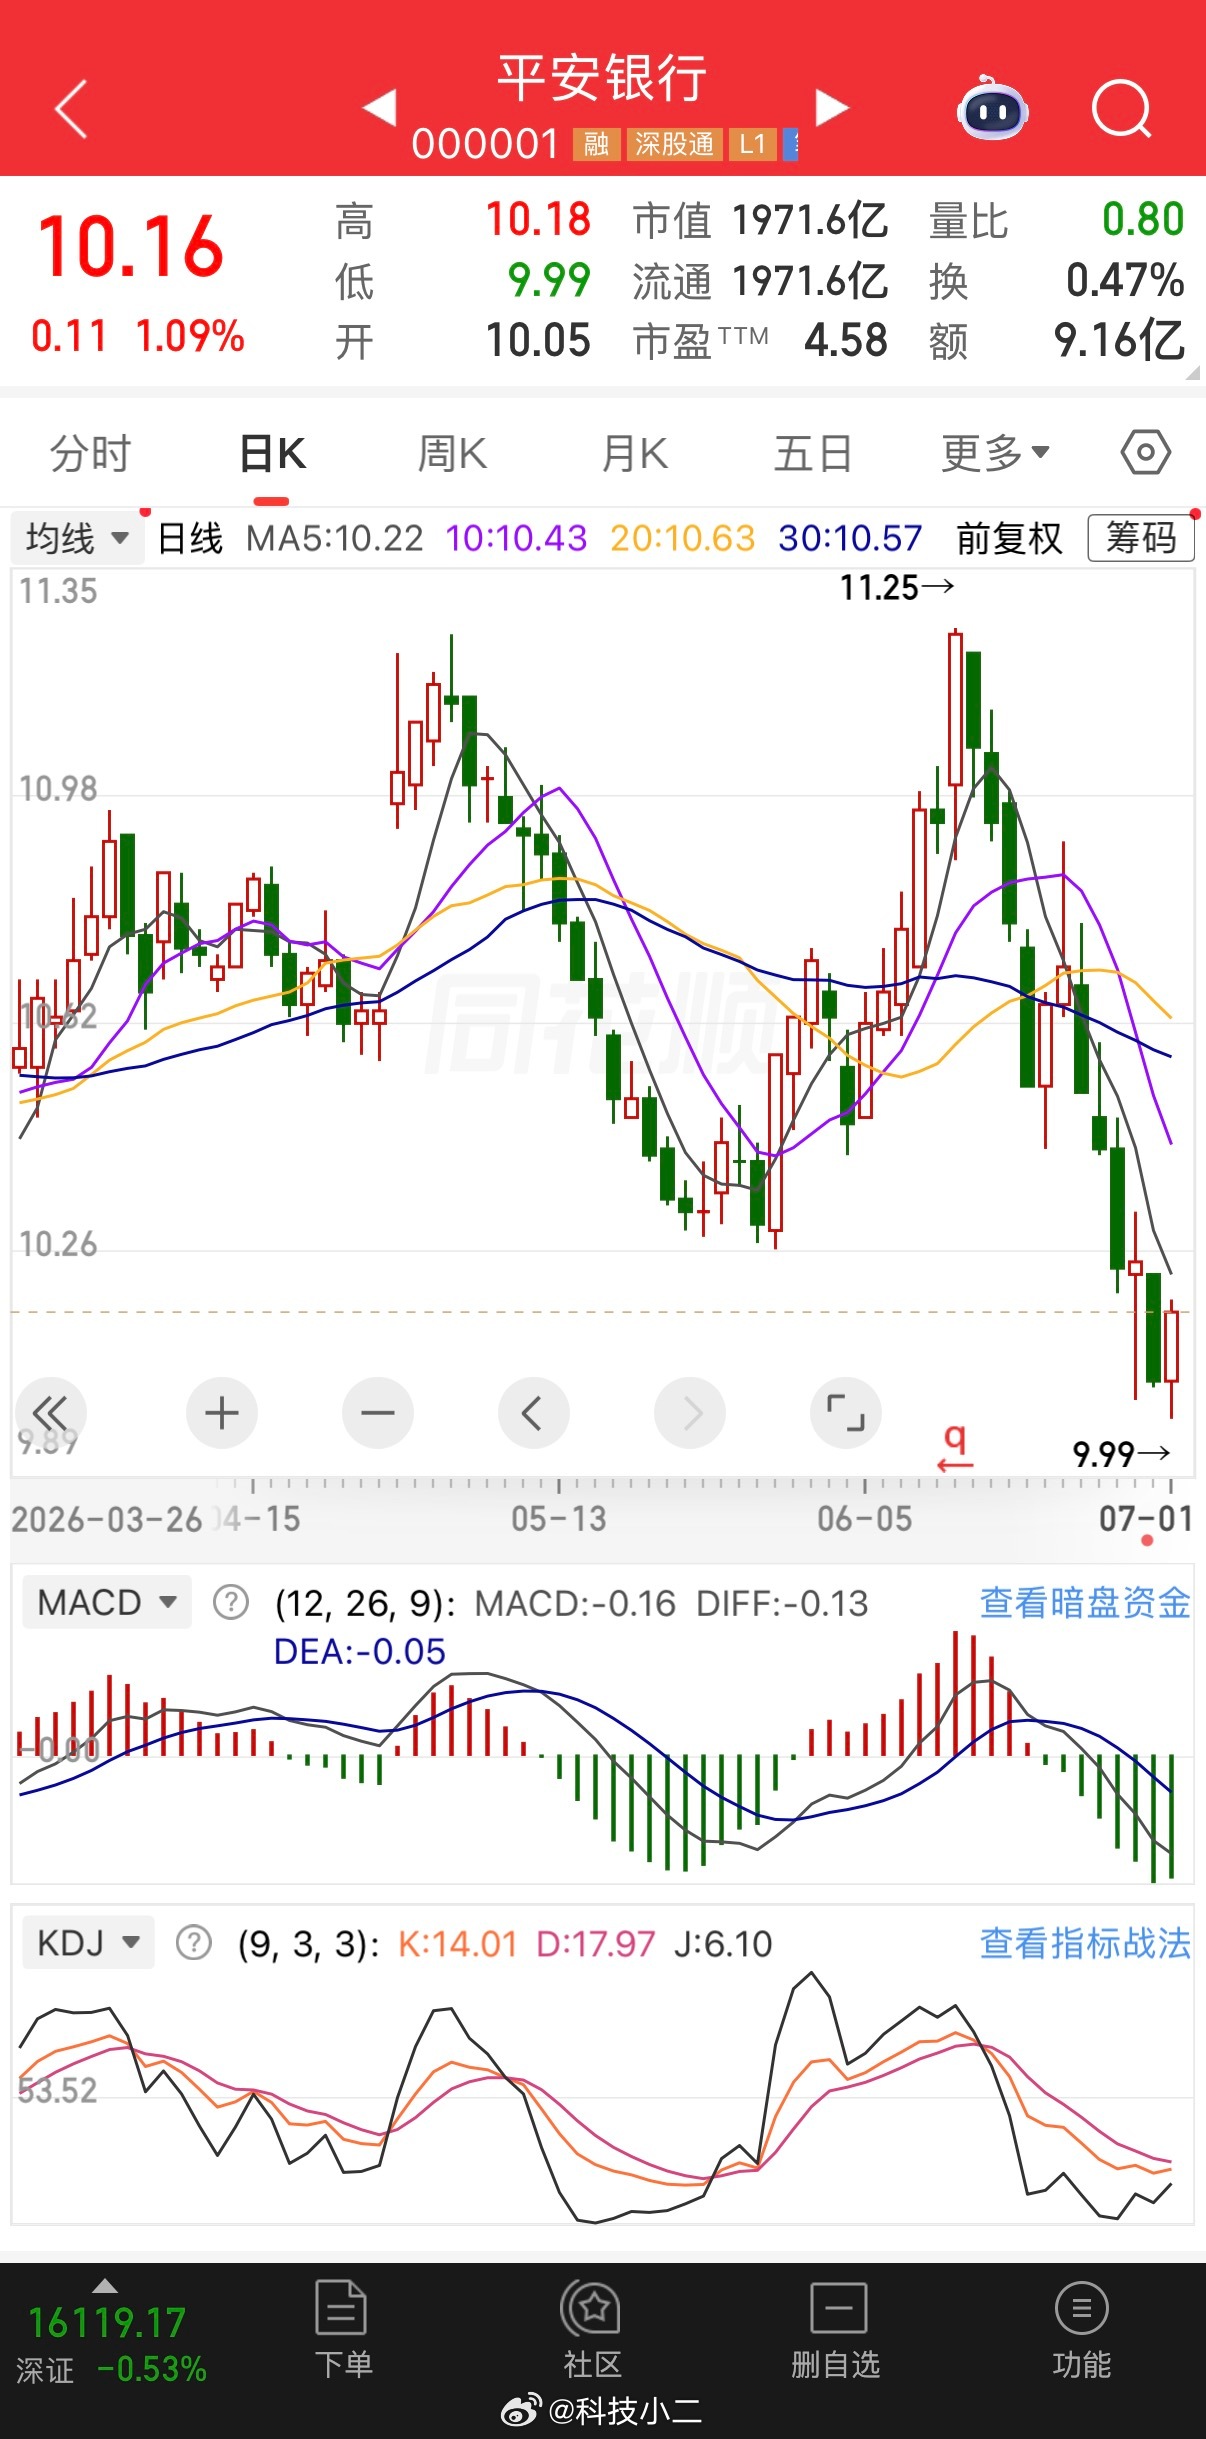The height and width of the screenshot is (2439, 1206).
Task: Open MACD help question icon
Action: point(230,1603)
